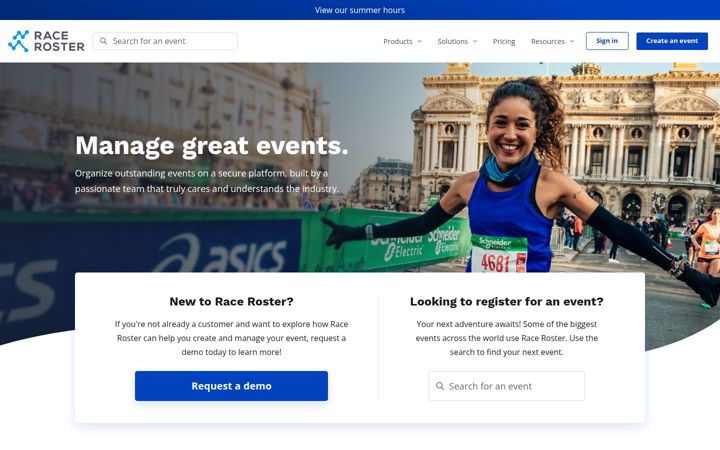Click the Request a demo button
Viewport: 720px width, 450px height.
tap(231, 386)
